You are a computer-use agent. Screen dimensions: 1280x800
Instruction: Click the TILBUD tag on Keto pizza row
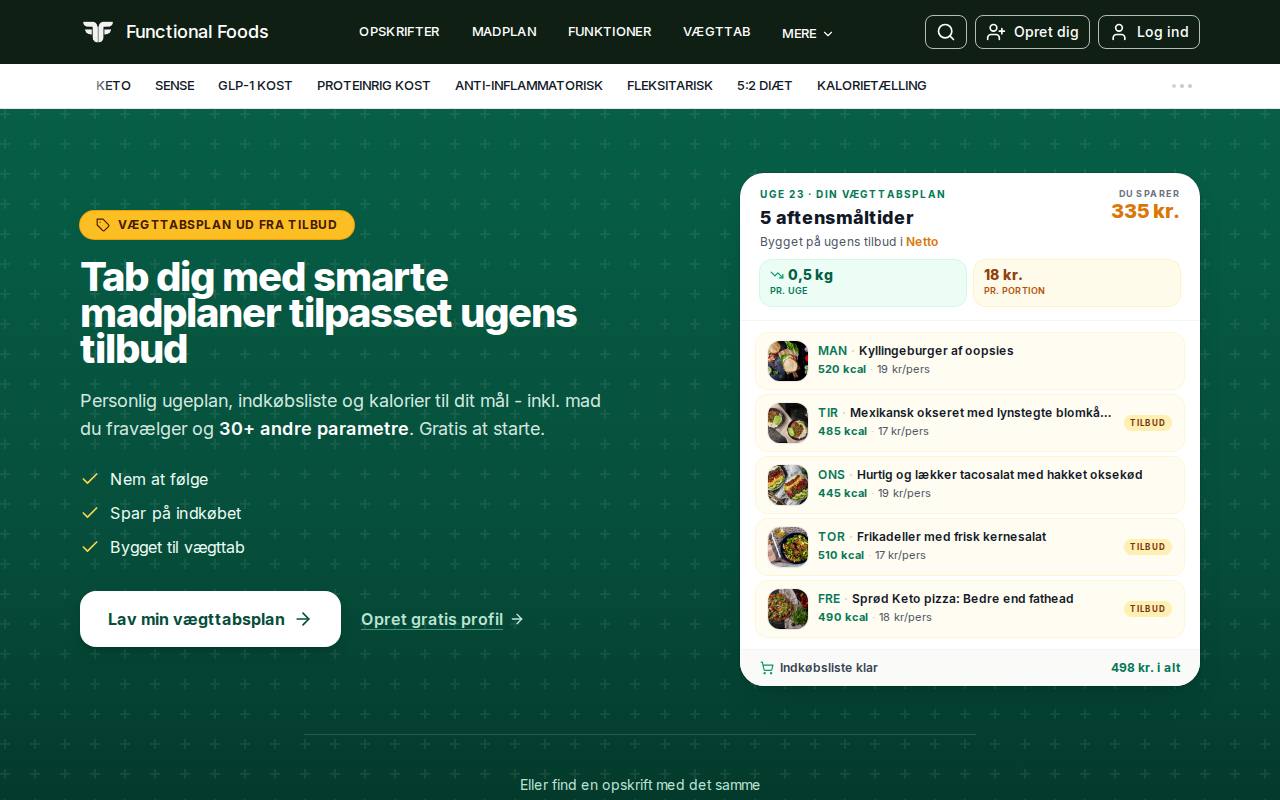pos(1148,609)
